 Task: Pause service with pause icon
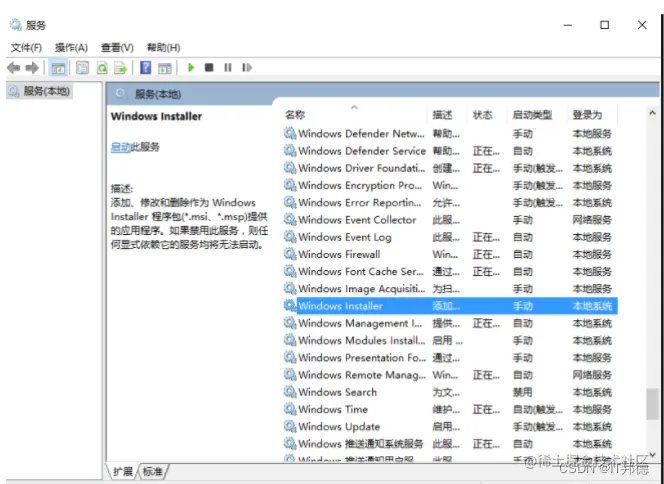click(x=228, y=67)
